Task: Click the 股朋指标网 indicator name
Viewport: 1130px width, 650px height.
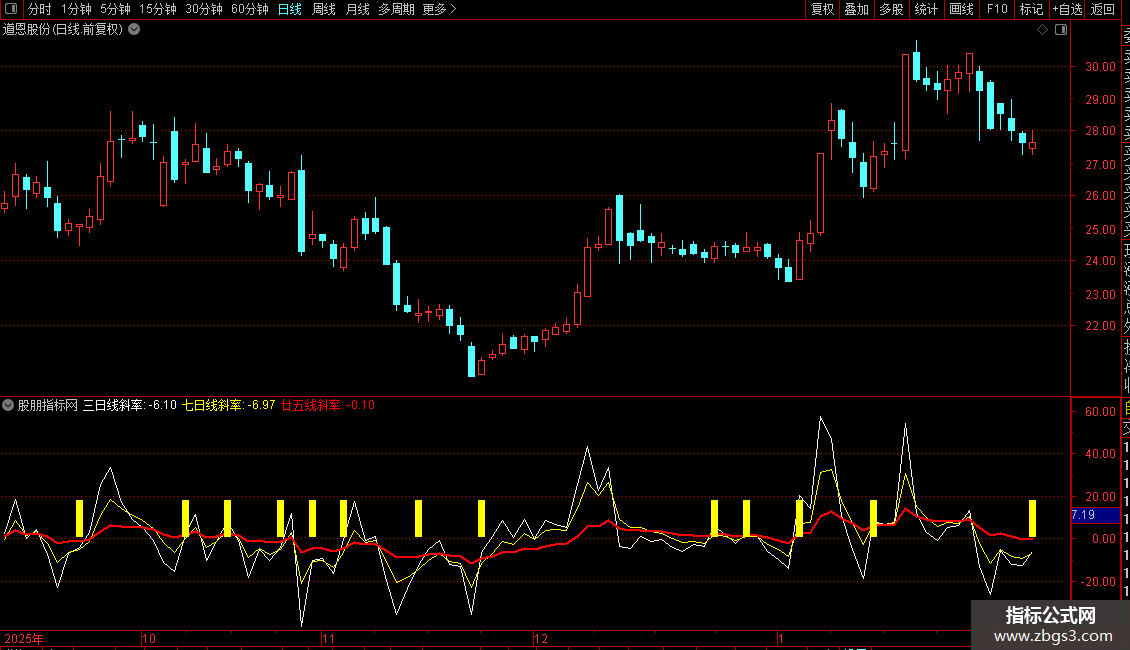Action: point(48,405)
